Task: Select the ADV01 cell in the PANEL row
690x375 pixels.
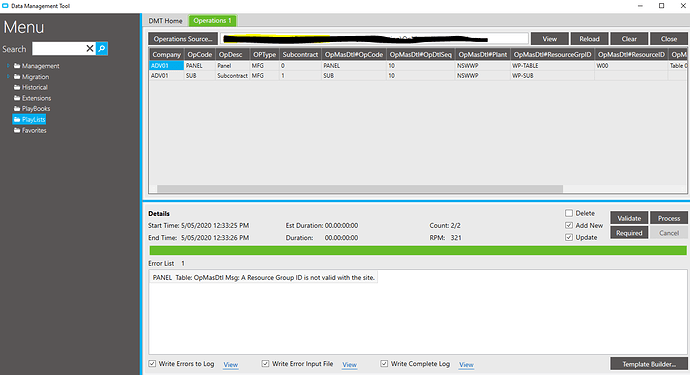Action: click(166, 66)
